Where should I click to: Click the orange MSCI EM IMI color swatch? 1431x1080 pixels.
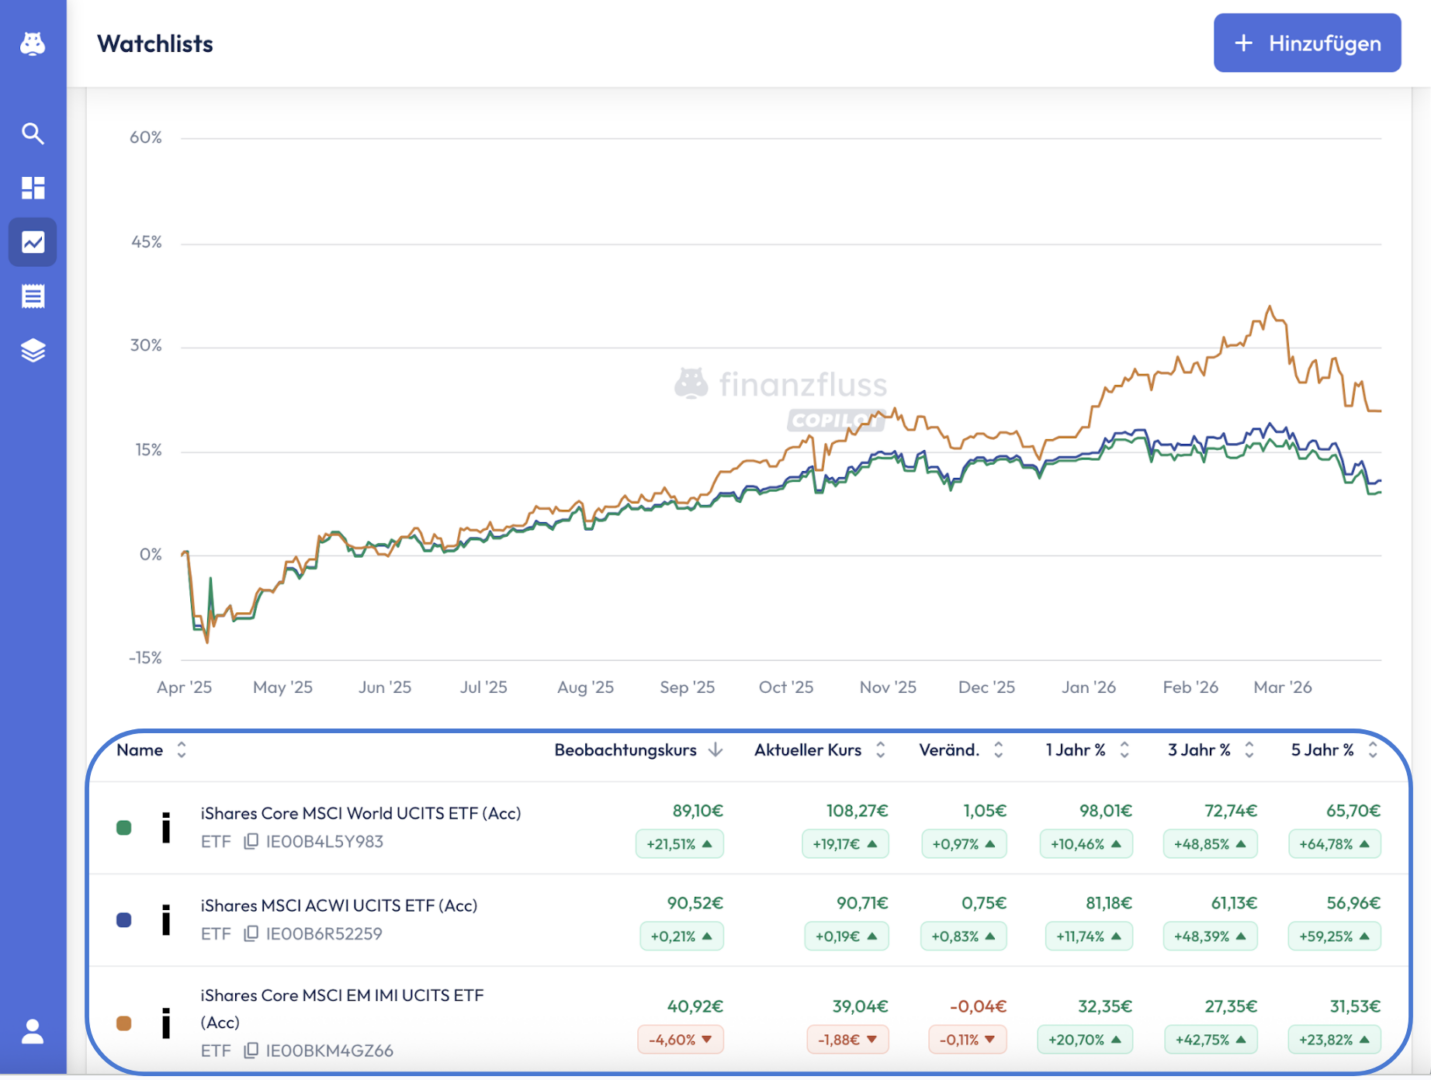(124, 1023)
